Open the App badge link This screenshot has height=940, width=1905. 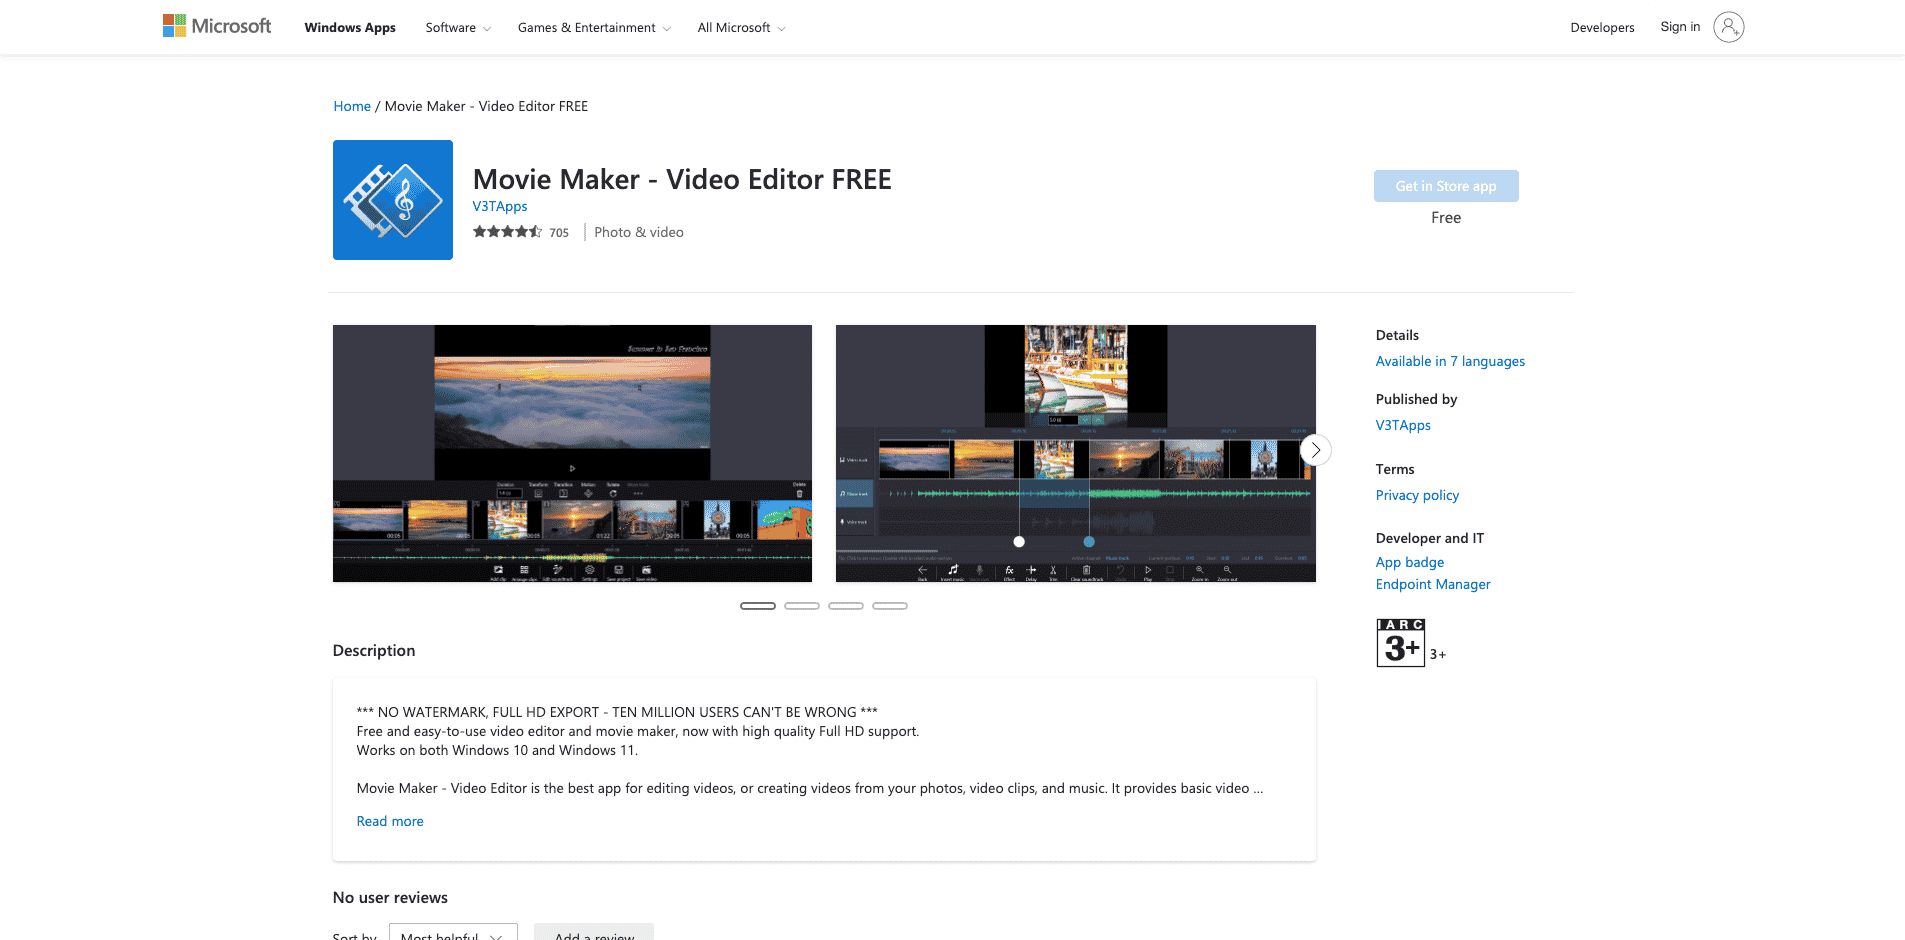[x=1410, y=562]
